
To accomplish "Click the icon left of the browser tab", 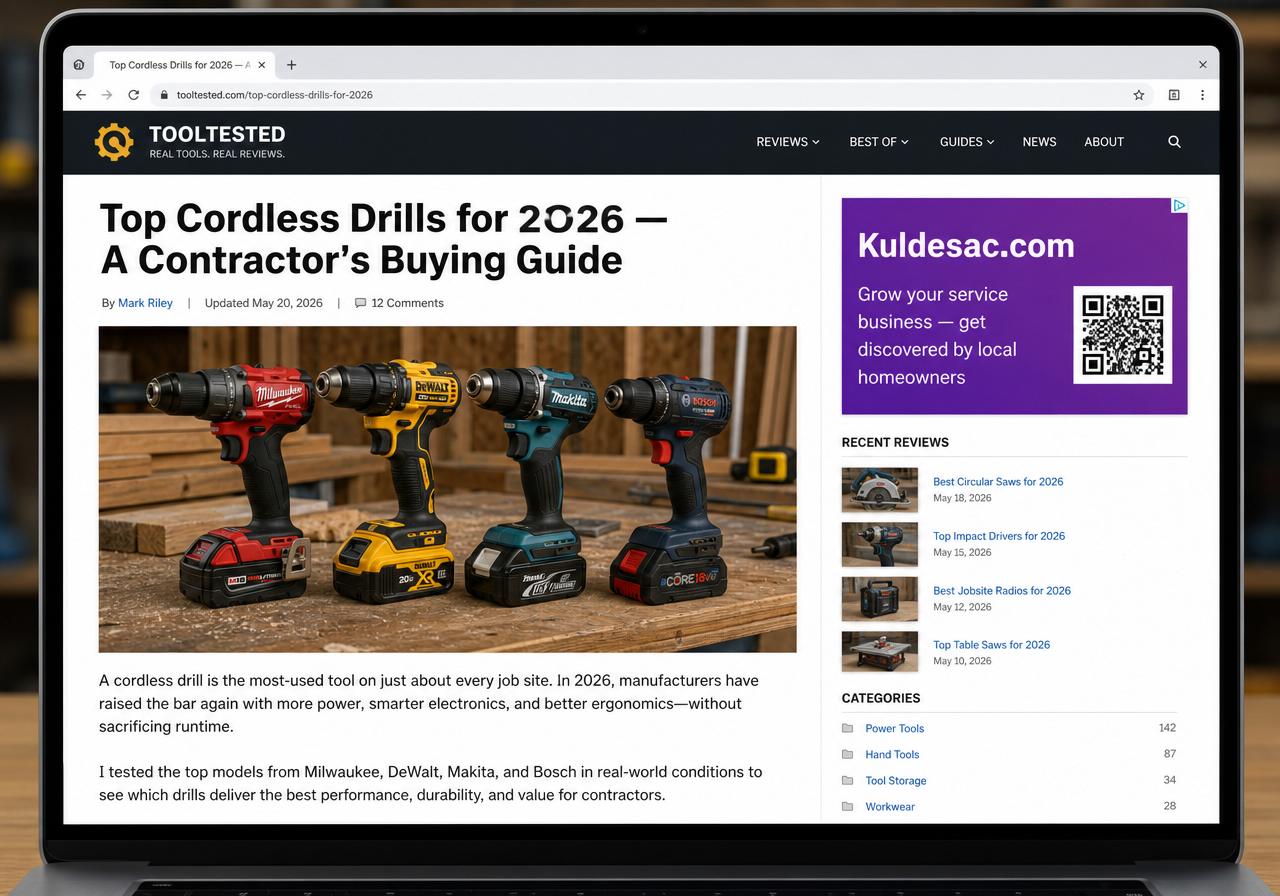I will click(79, 65).
